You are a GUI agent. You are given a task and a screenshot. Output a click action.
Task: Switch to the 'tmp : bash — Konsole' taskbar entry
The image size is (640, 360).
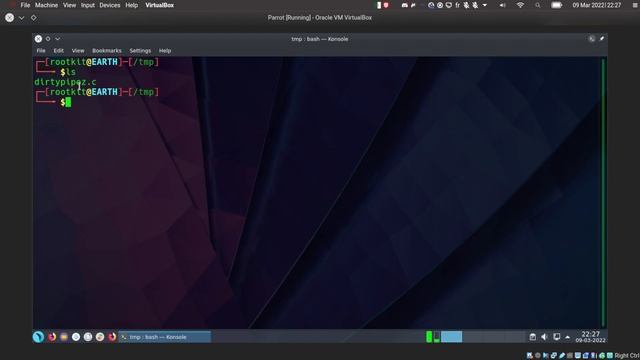coord(165,337)
